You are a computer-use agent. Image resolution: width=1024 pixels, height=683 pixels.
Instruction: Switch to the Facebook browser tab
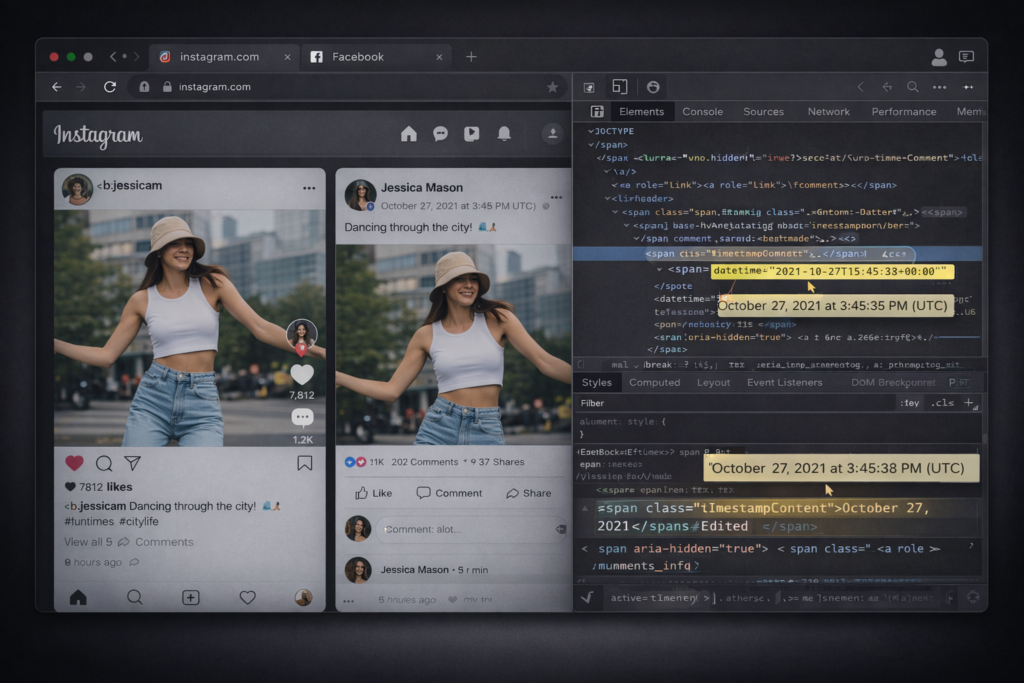coord(357,57)
